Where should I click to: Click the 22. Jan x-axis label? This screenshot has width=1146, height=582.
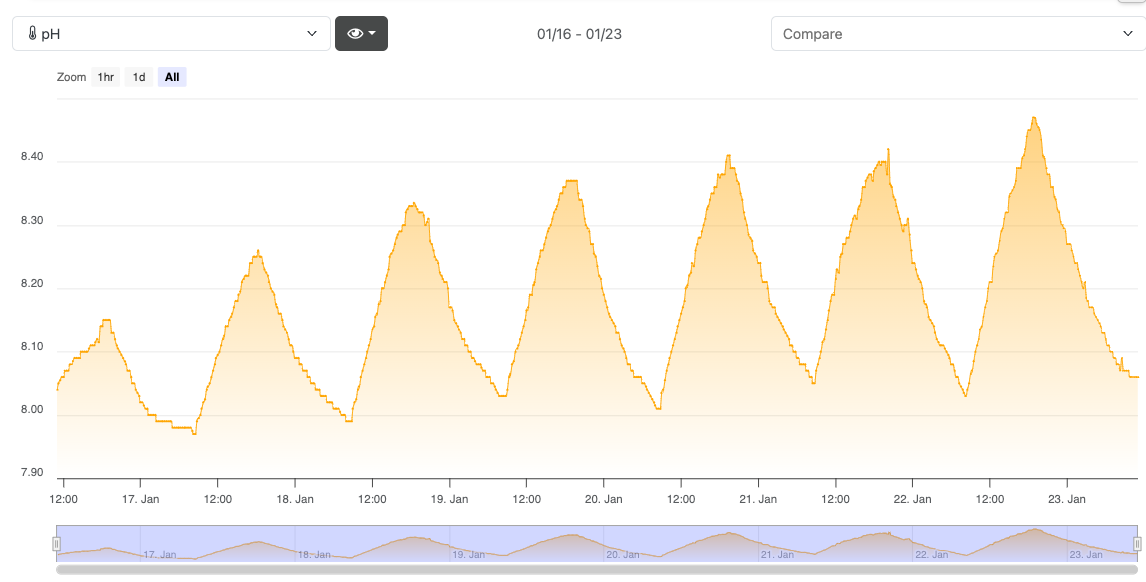point(913,499)
